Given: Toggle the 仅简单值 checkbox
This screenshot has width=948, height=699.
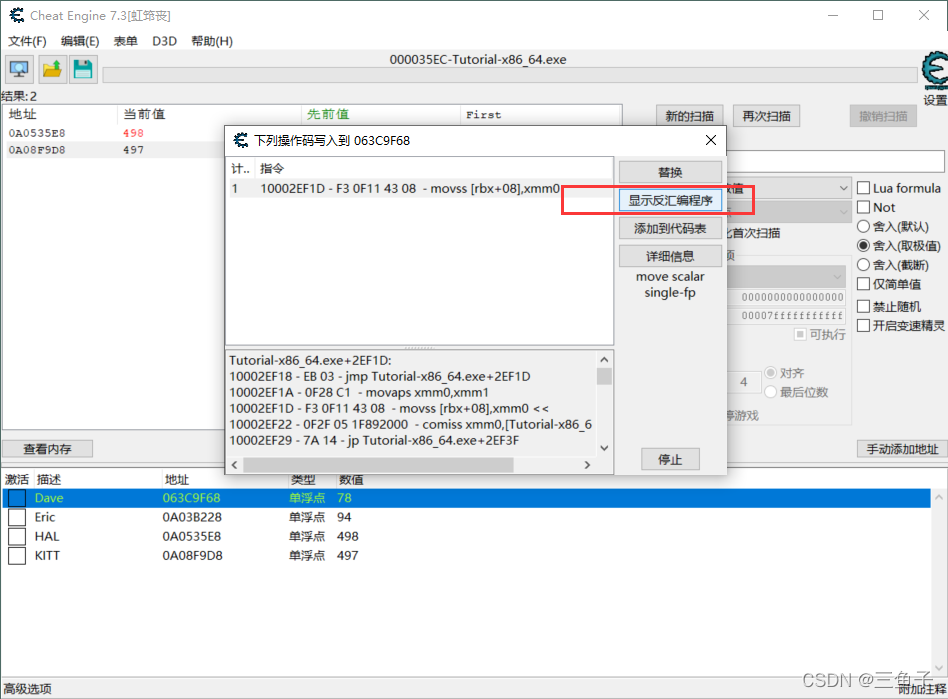Looking at the screenshot, I should pos(863,284).
